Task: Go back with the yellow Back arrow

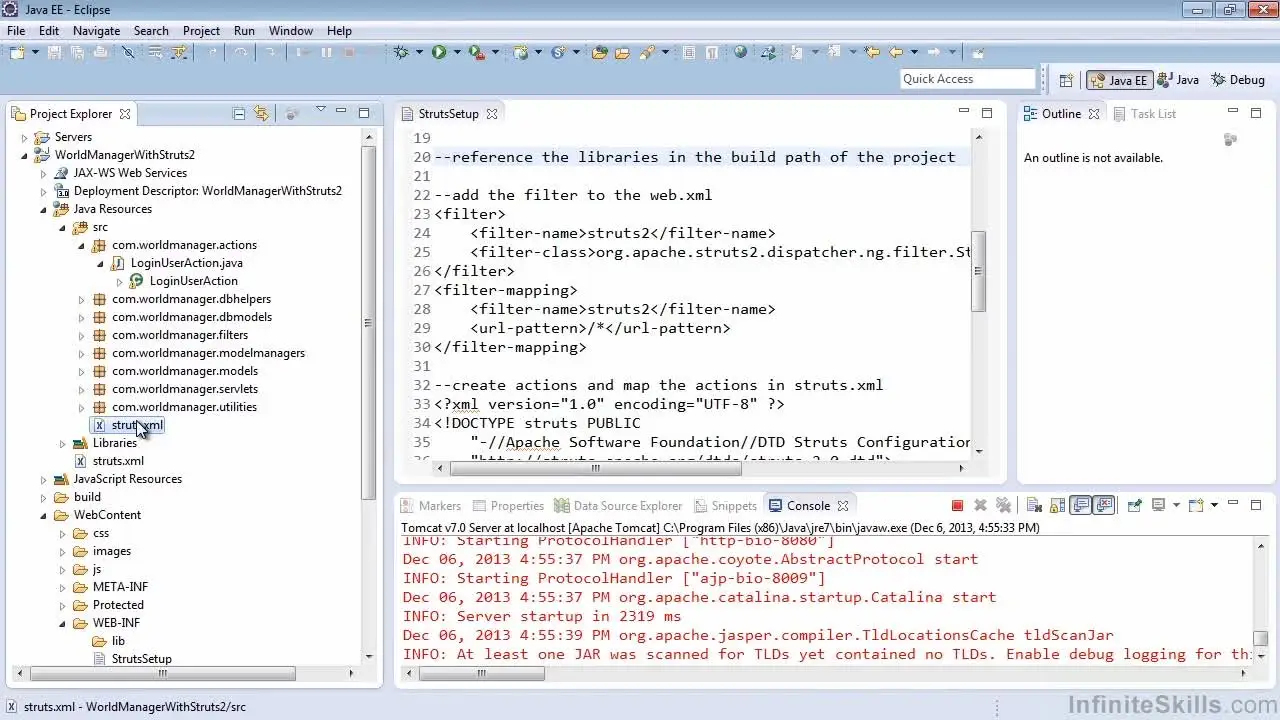Action: [896, 52]
